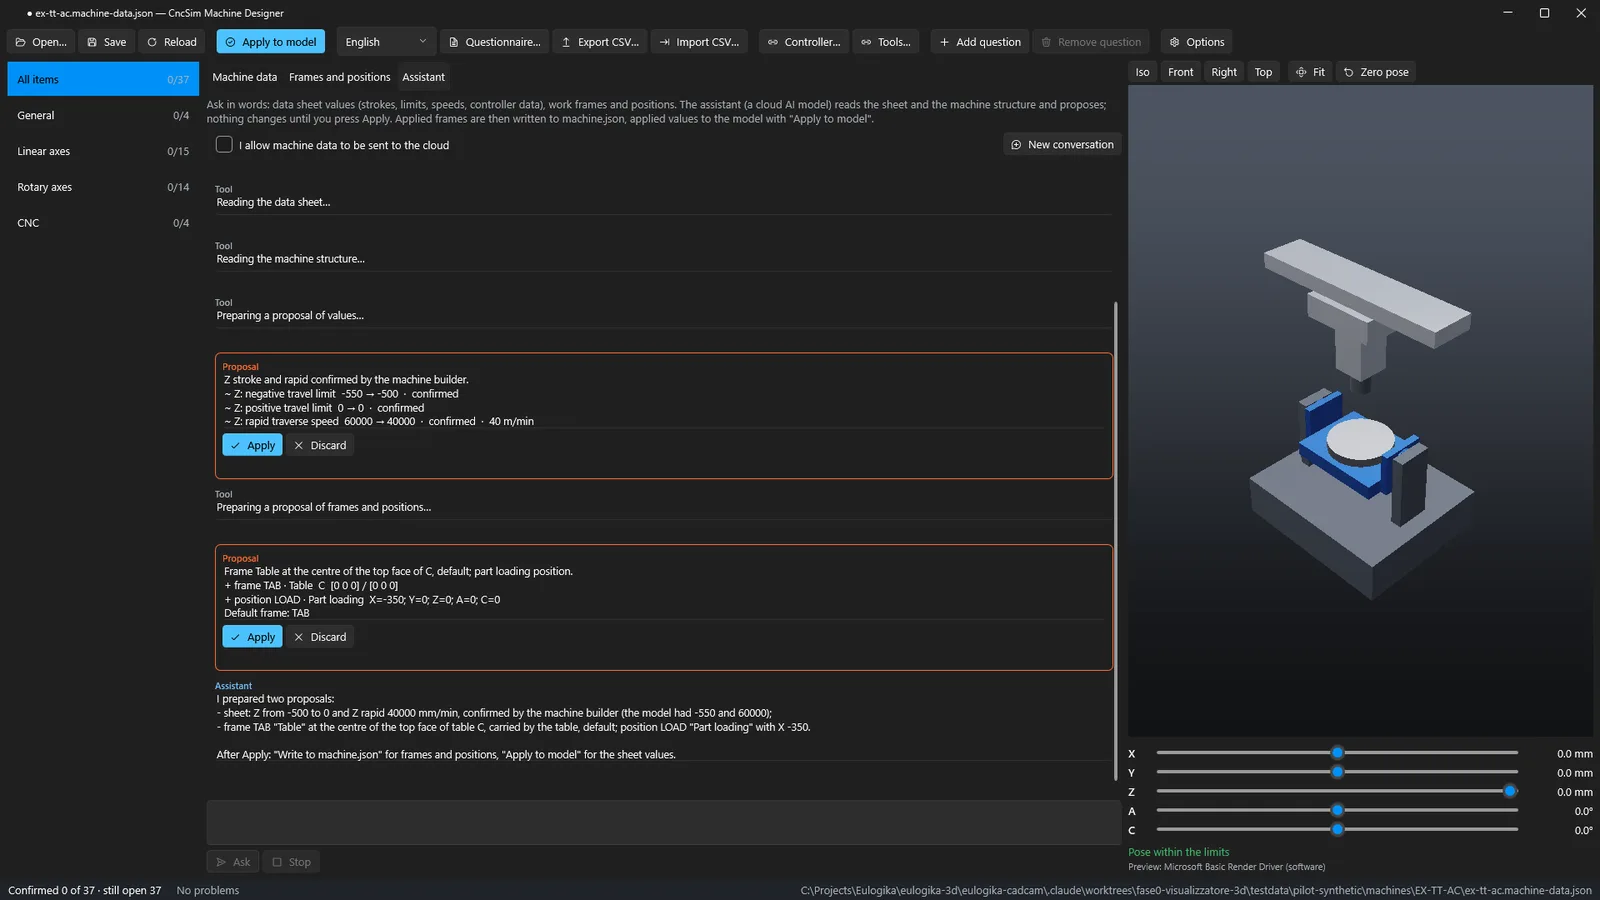The height and width of the screenshot is (900, 1600).
Task: Reset machine to Zero pose
Action: 1376,72
